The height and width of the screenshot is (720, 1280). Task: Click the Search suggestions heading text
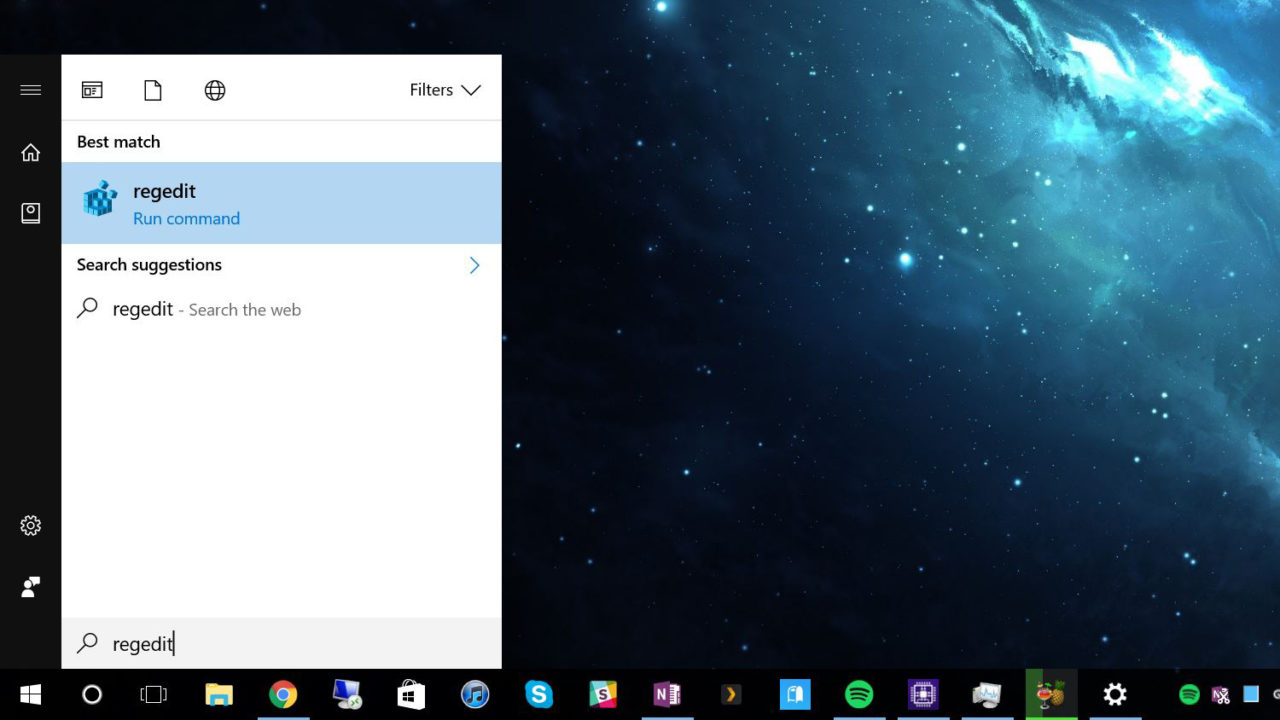point(149,265)
